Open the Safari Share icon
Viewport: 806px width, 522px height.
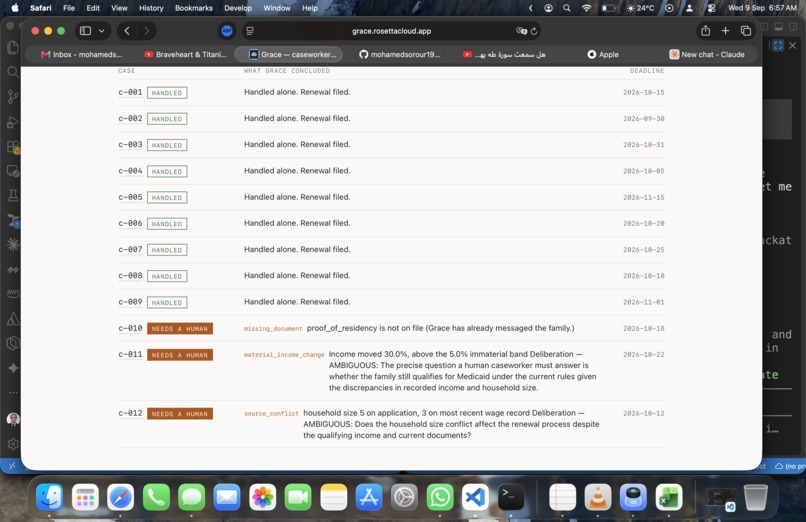(x=705, y=31)
